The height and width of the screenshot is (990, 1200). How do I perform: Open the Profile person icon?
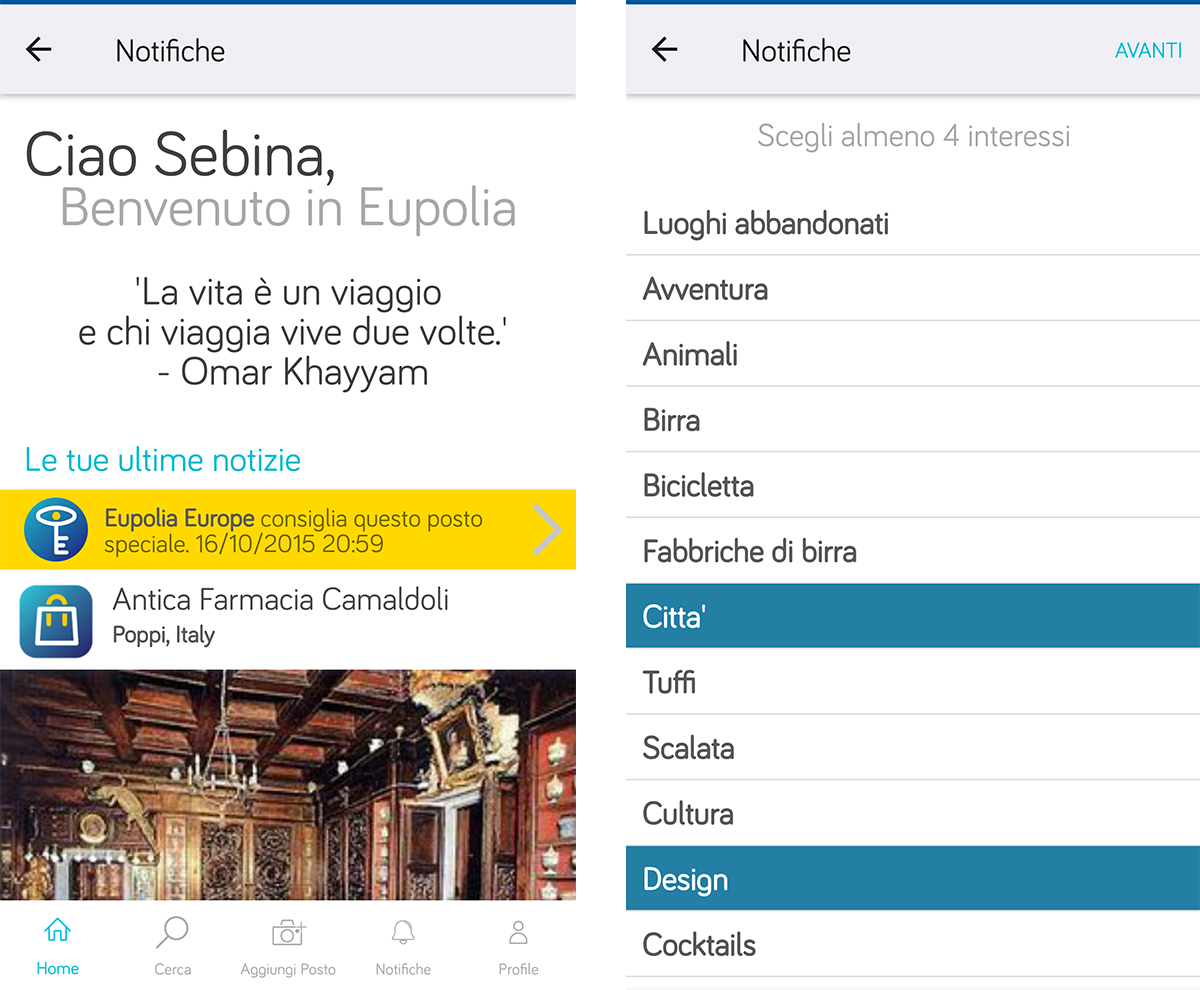tap(518, 933)
